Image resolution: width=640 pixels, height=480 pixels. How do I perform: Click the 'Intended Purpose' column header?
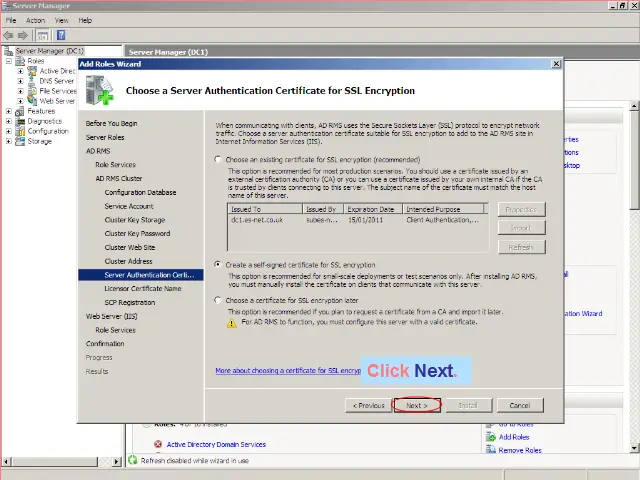coord(443,209)
